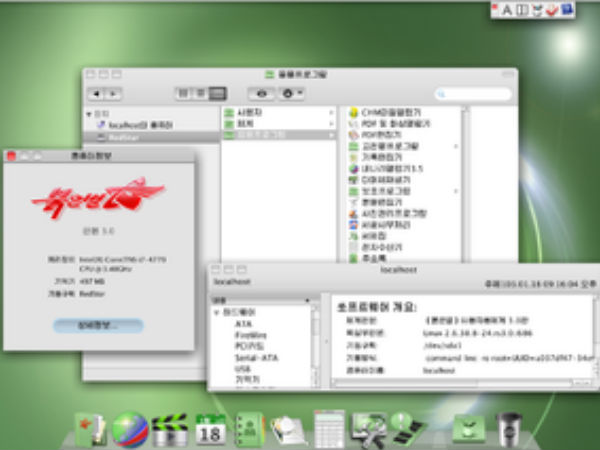Viewport: 600px width, 450px height.
Task: Switch file browser to icon view
Action: point(184,93)
